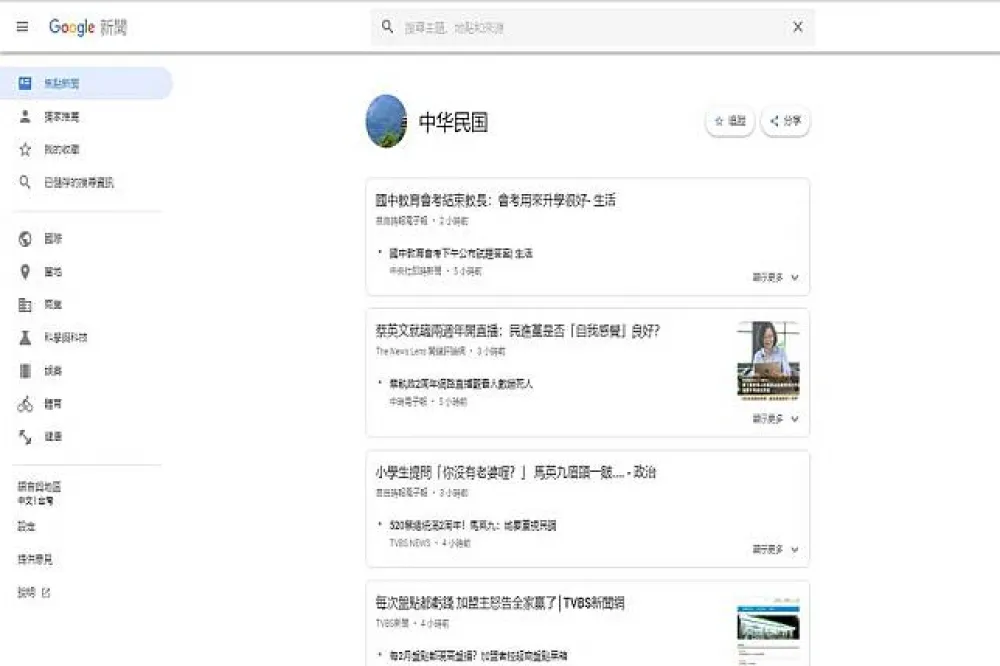1000x666 pixels.
Task: Open the globe-icon 國際 section
Action: [x=40, y=239]
